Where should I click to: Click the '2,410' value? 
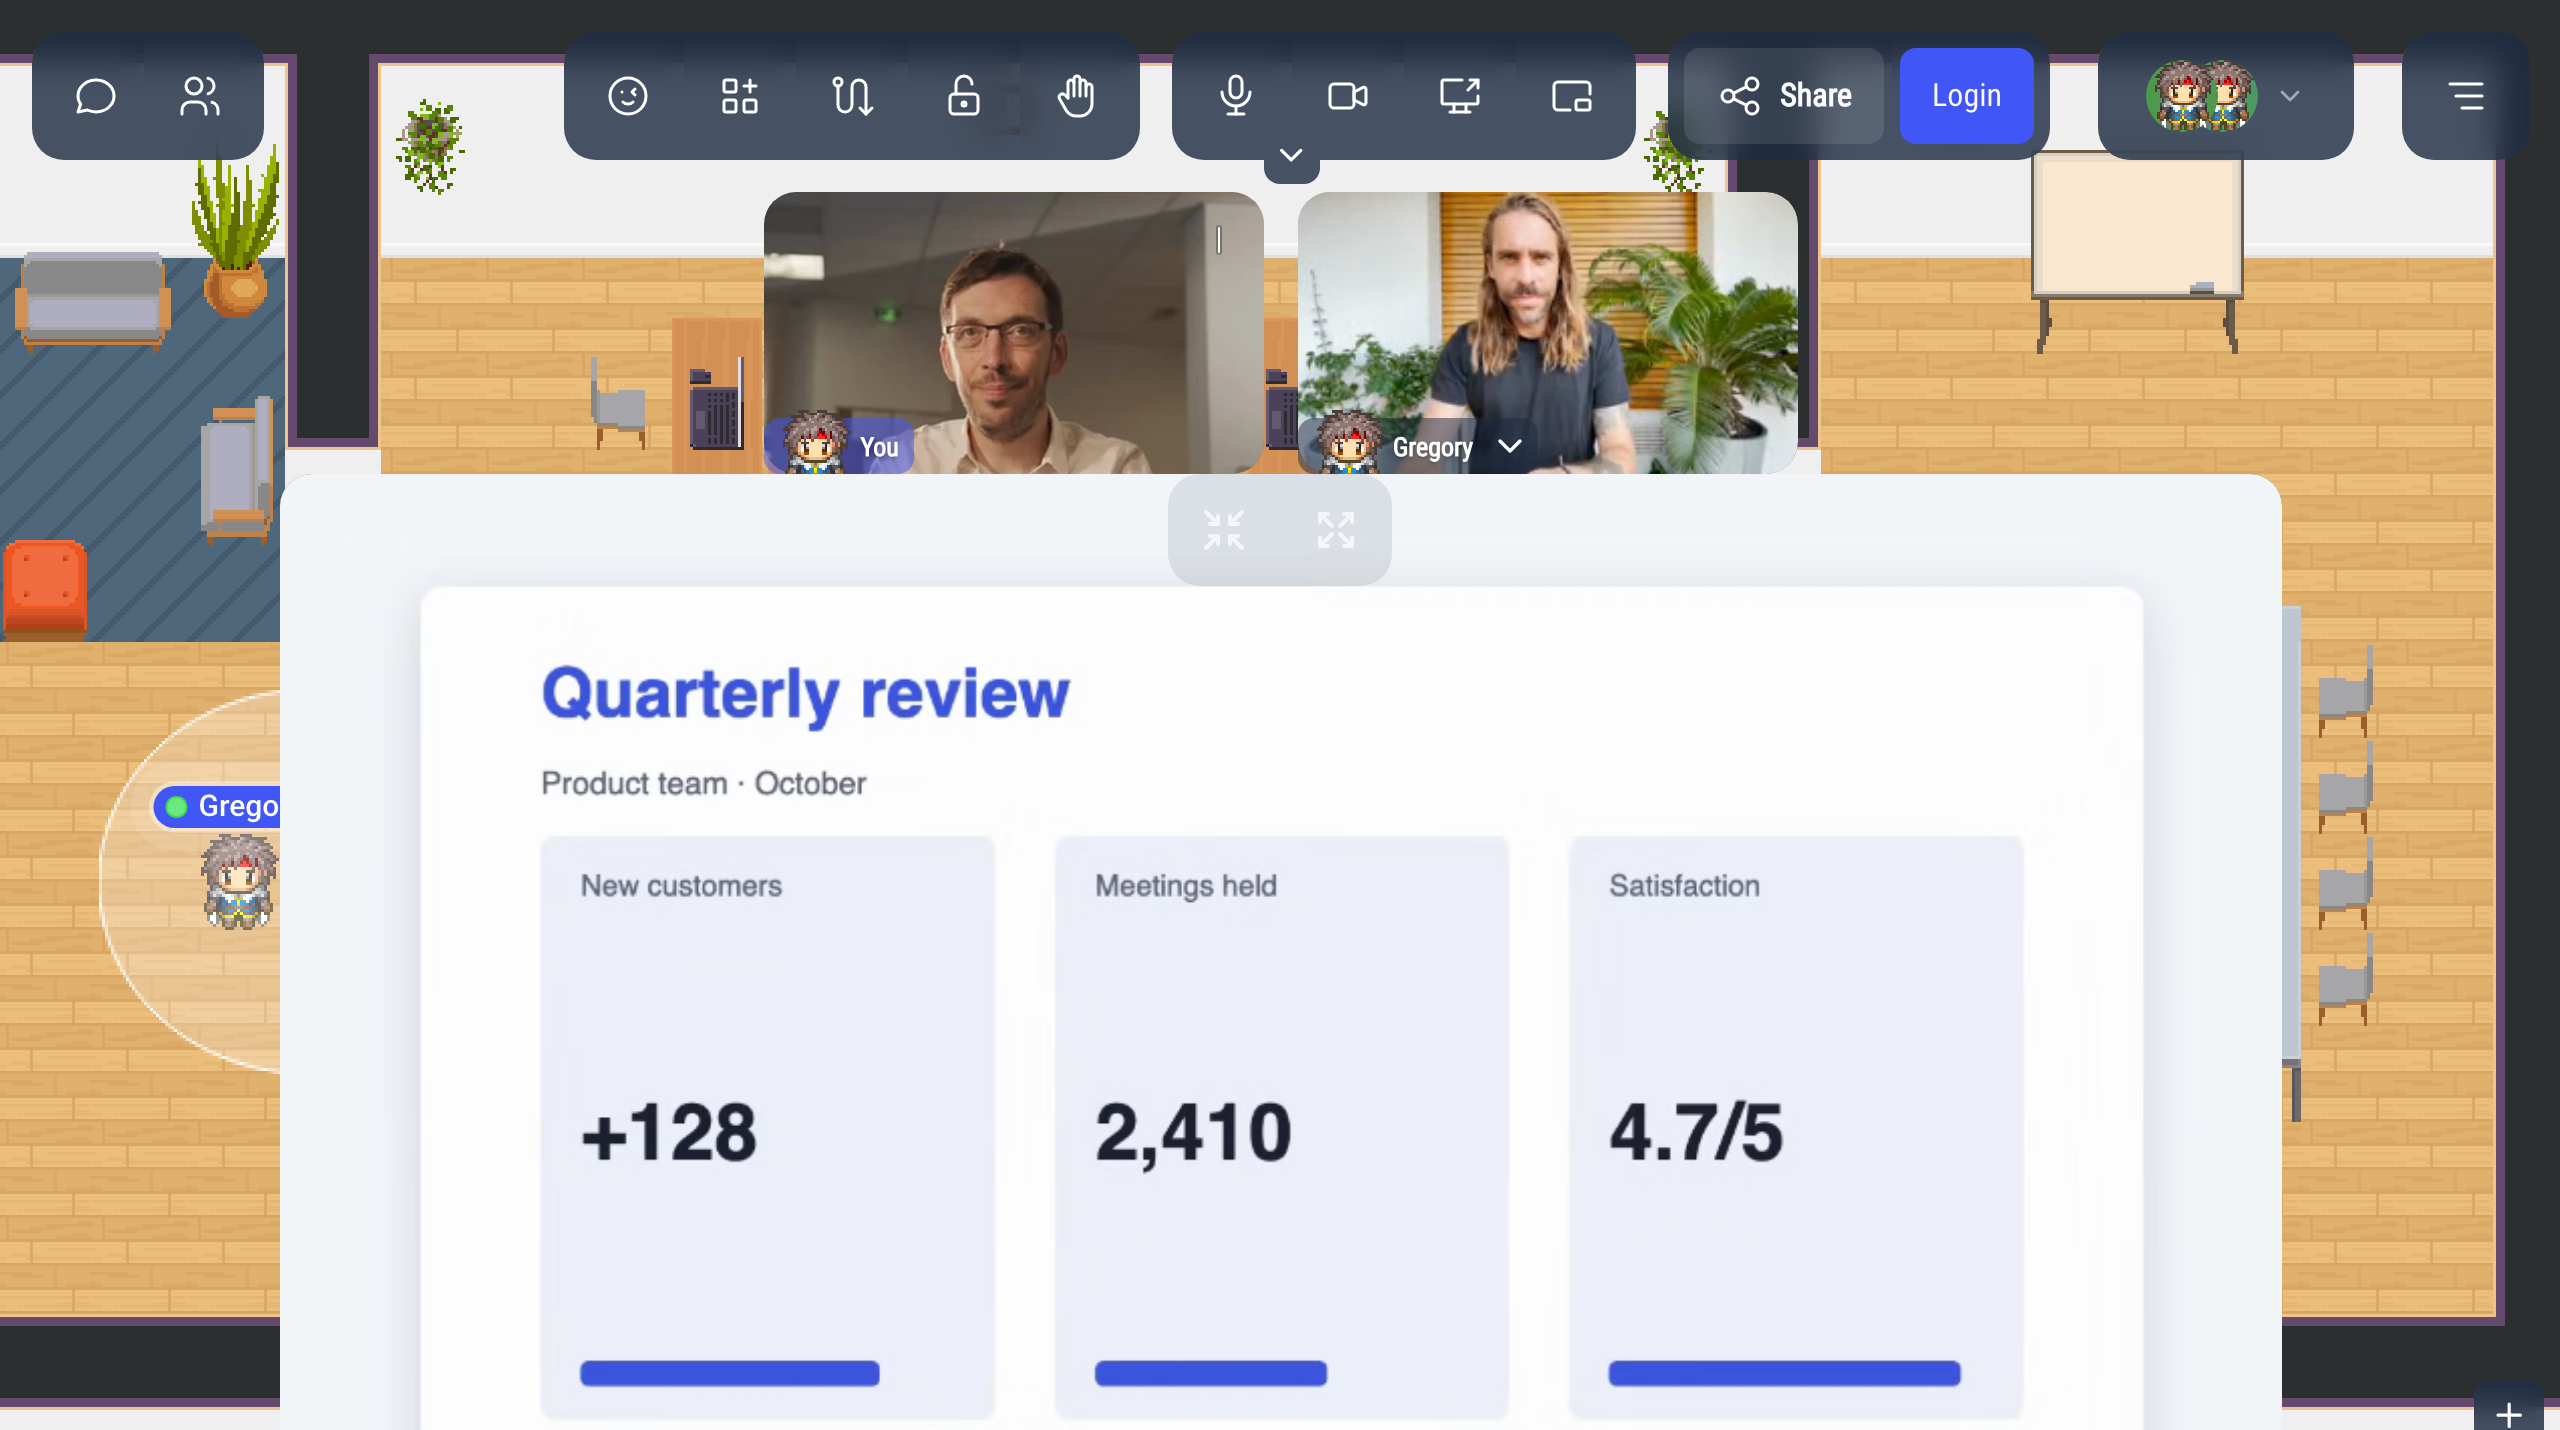pos(1193,1133)
